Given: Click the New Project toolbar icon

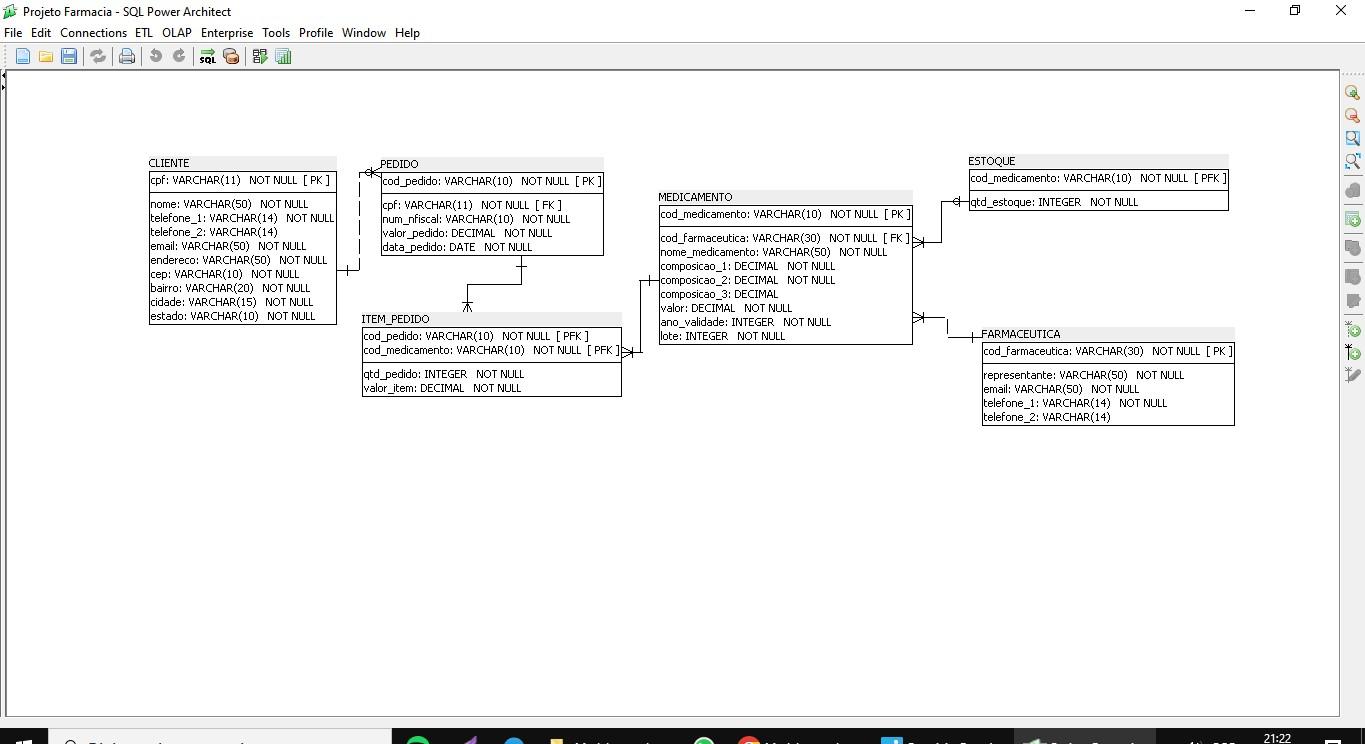Looking at the screenshot, I should click(22, 57).
